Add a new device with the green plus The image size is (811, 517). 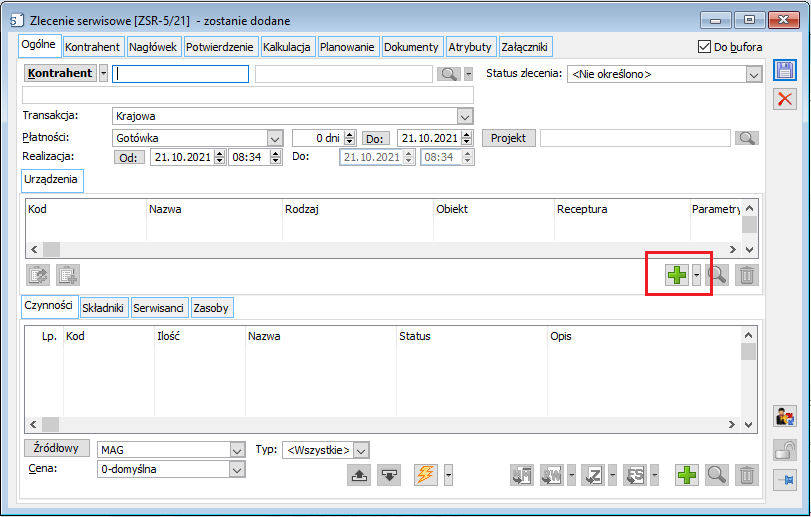pyautogui.click(x=677, y=275)
